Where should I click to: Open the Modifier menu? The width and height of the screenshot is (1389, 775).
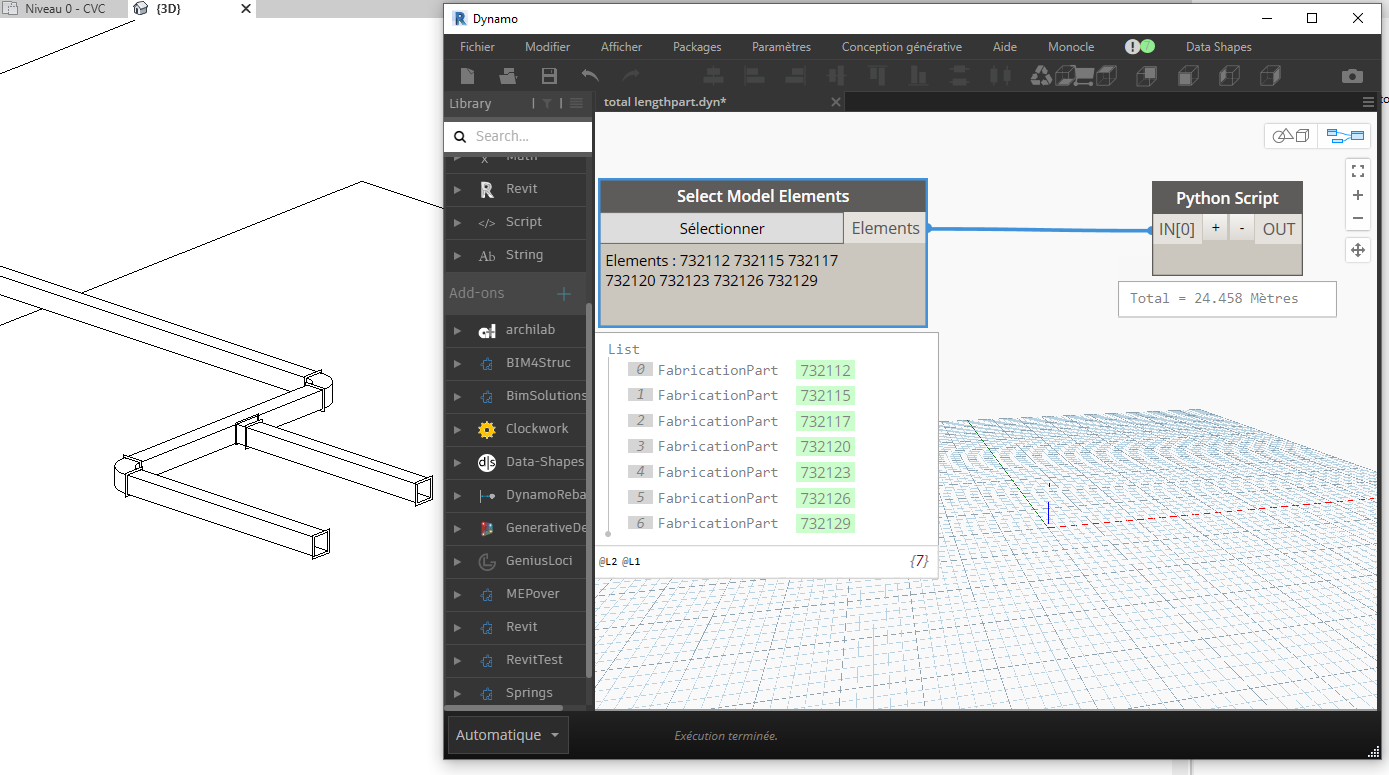(x=547, y=47)
